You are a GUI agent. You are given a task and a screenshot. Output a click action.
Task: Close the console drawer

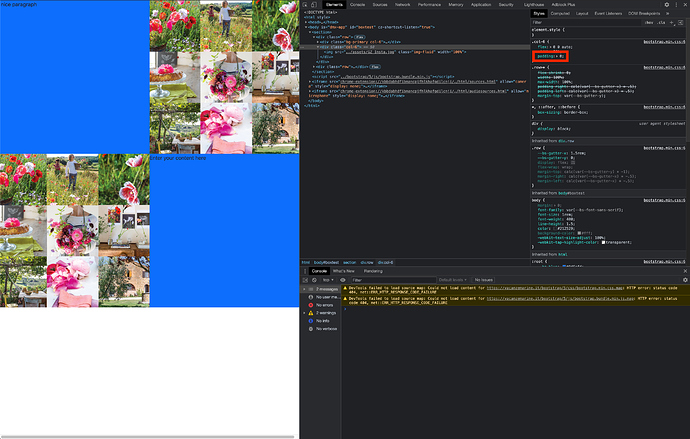pyautogui.click(x=685, y=271)
